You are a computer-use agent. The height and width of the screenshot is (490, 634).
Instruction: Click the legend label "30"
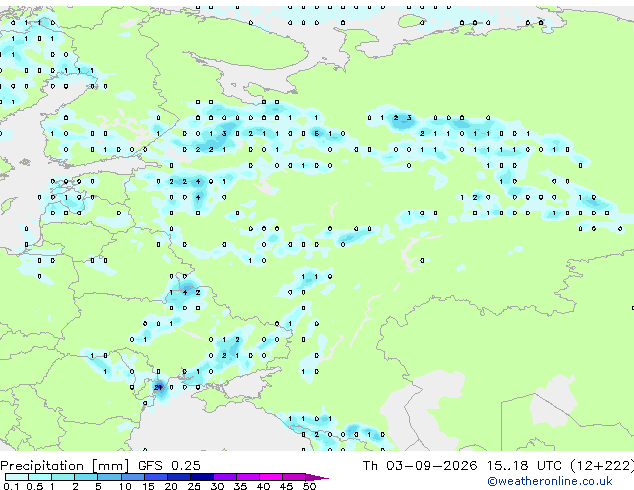pyautogui.click(x=217, y=486)
